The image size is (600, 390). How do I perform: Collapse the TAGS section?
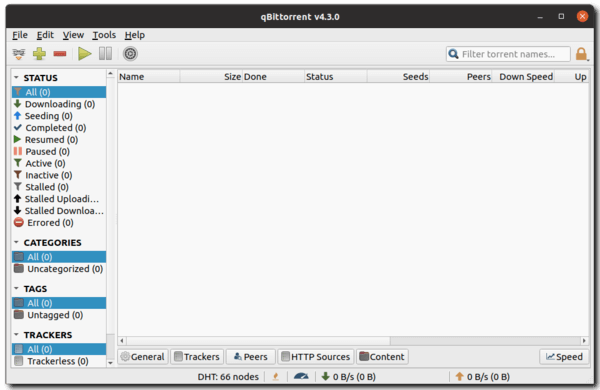pyautogui.click(x=16, y=289)
